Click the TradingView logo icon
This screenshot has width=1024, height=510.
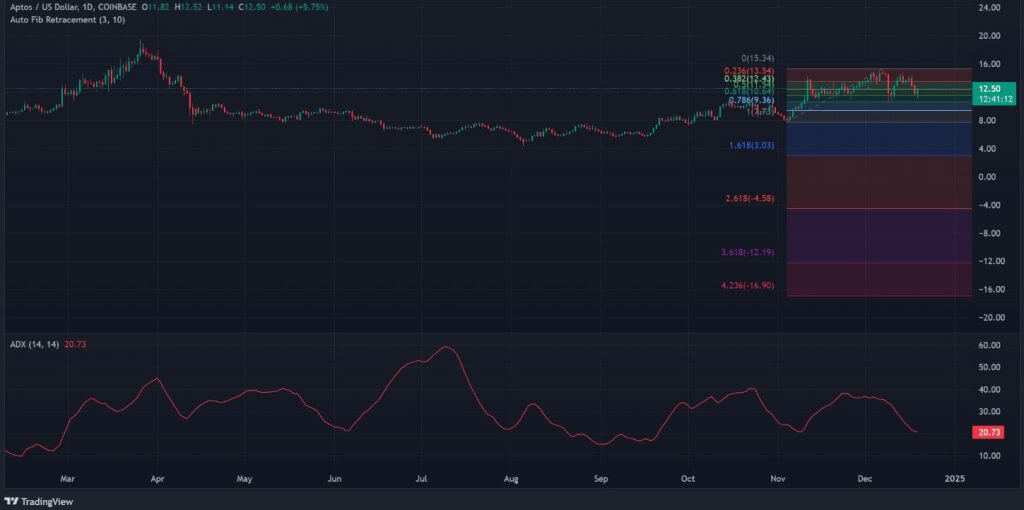12,501
